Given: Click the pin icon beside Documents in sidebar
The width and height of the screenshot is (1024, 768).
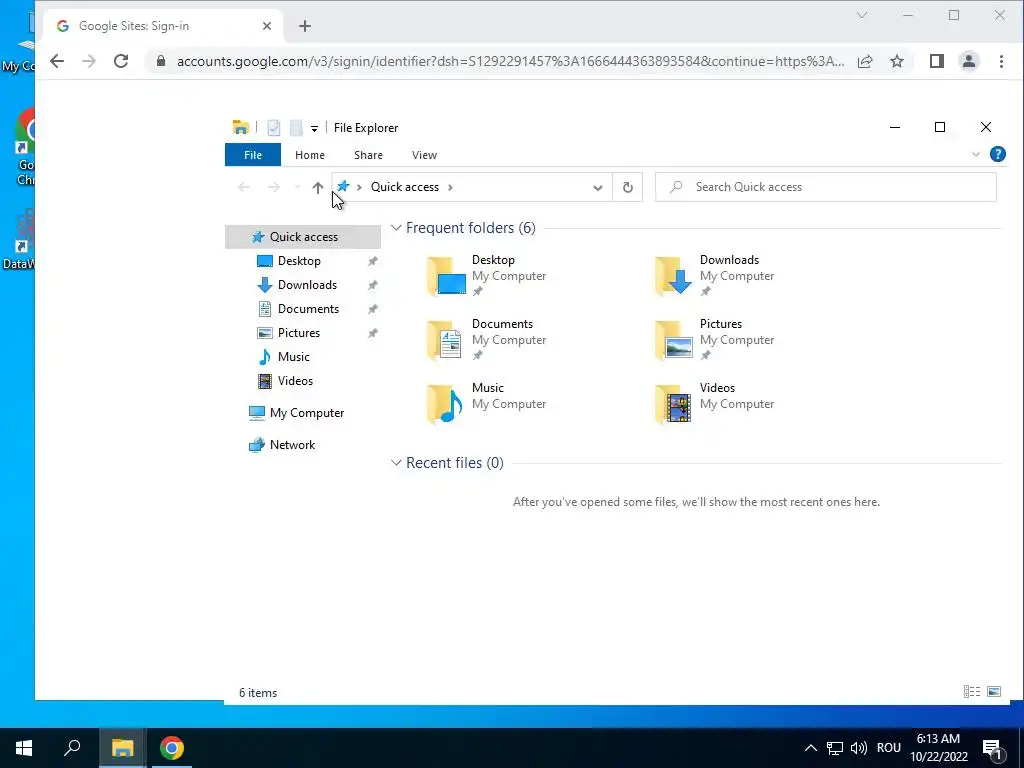Looking at the screenshot, I should click(372, 309).
